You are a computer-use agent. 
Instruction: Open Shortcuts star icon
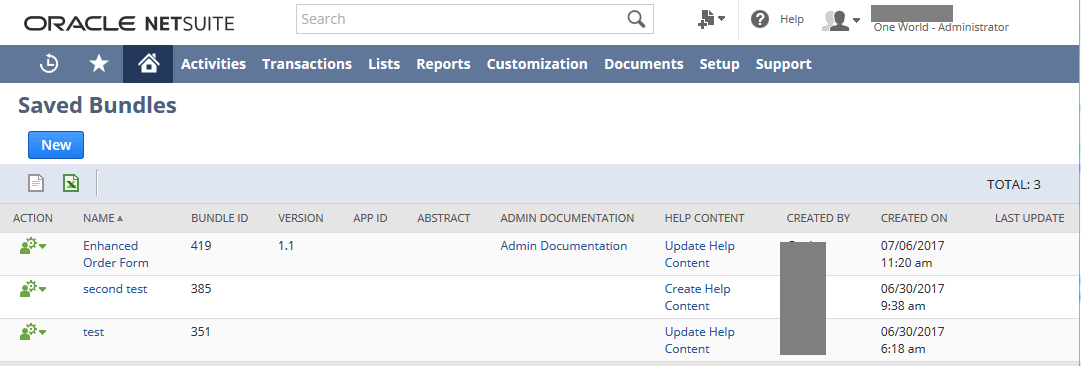(99, 63)
